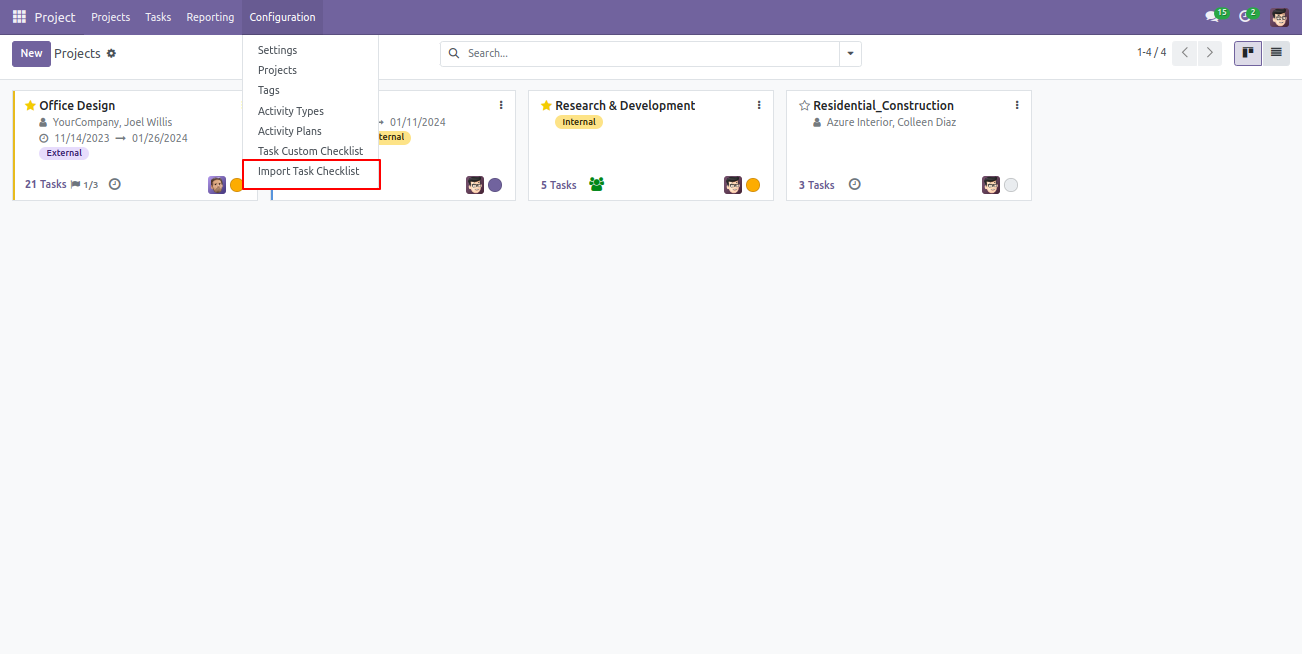Click the 1-4 / 4 pager counter
The height and width of the screenshot is (654, 1302).
tap(1151, 53)
